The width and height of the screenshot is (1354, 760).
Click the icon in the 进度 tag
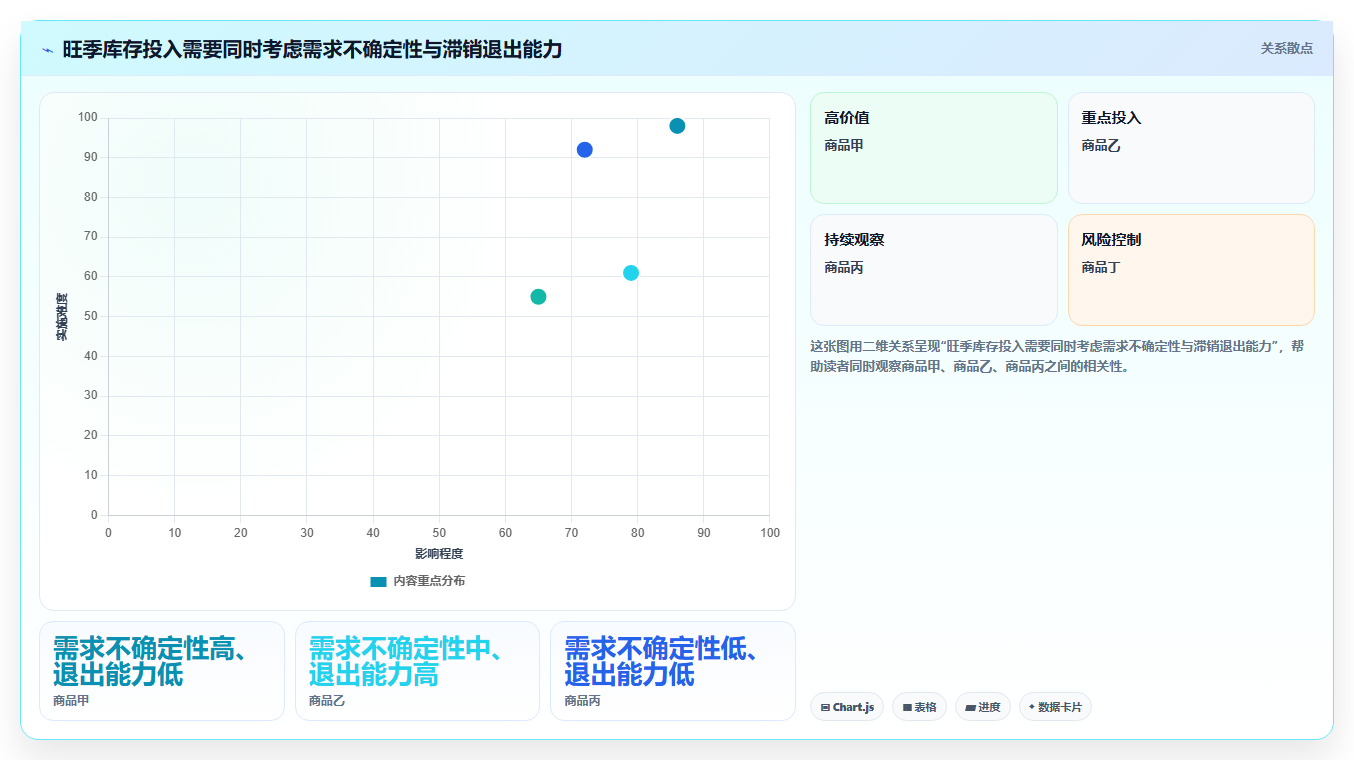[970, 708]
